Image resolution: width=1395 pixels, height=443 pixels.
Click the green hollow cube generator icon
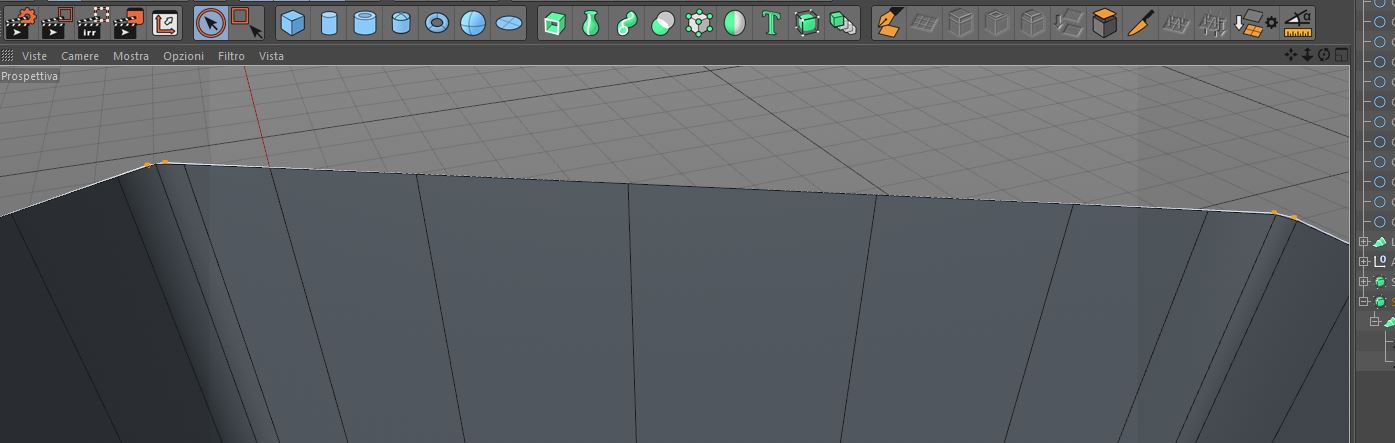tap(554, 22)
